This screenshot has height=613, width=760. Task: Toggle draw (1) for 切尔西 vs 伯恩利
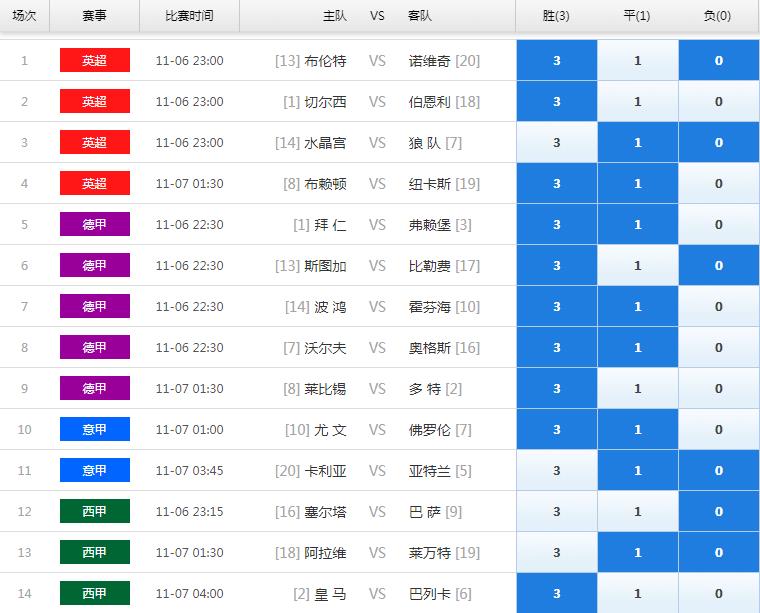pos(638,101)
